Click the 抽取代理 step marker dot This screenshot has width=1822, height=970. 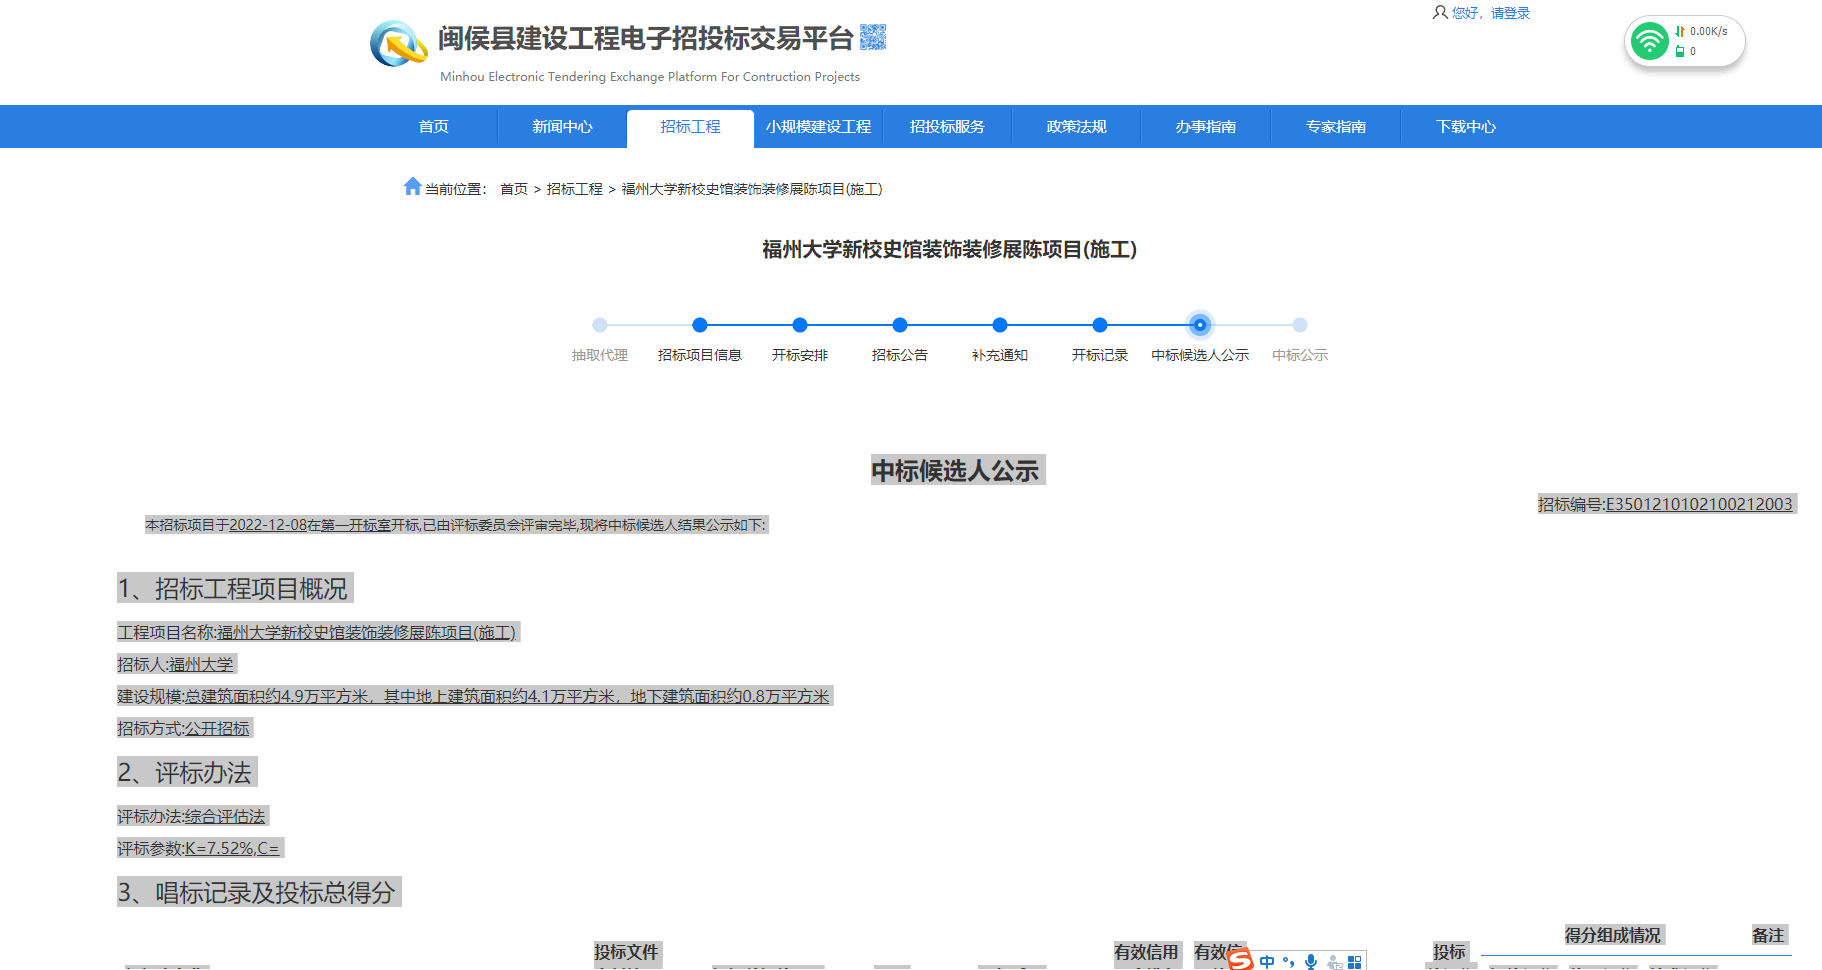tap(600, 325)
